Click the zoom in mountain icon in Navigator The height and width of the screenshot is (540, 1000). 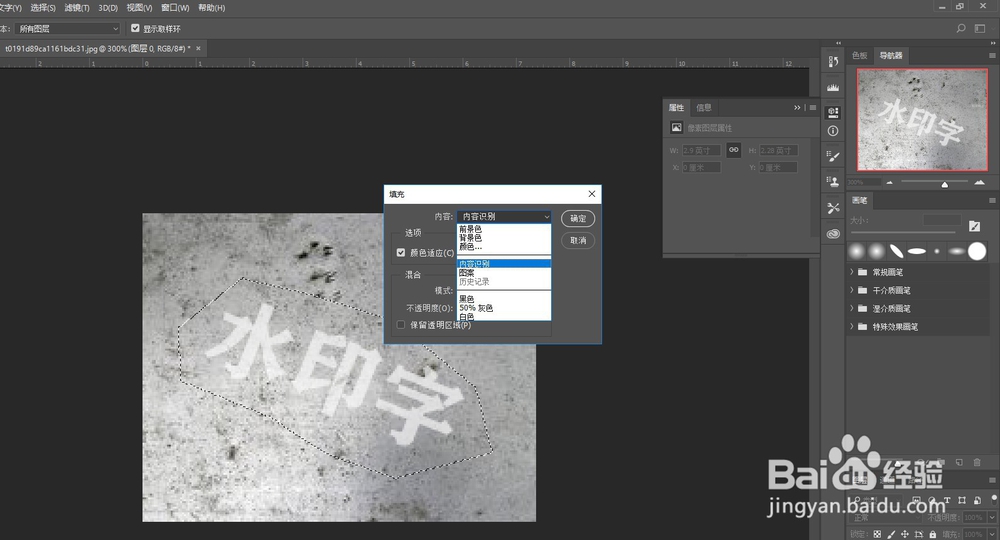pos(980,183)
